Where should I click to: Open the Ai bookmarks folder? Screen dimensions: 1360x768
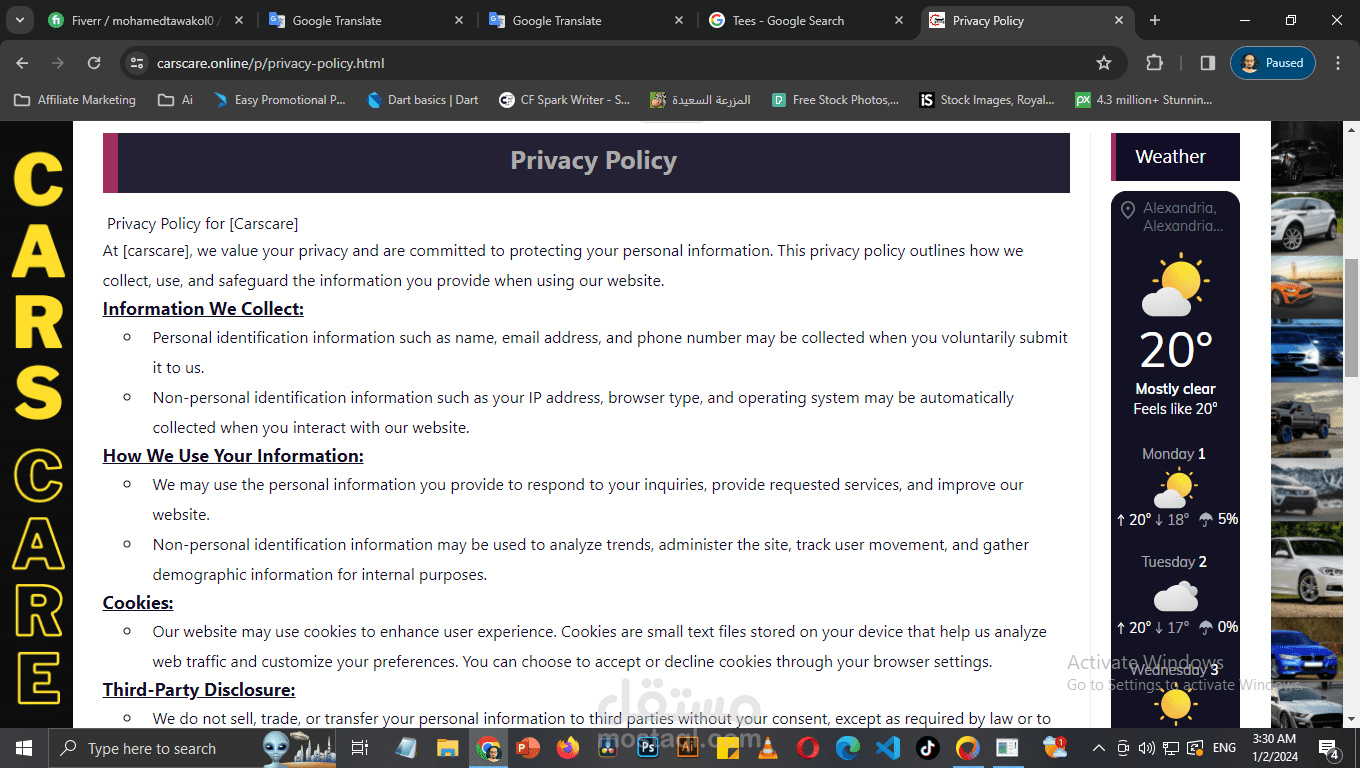175,100
